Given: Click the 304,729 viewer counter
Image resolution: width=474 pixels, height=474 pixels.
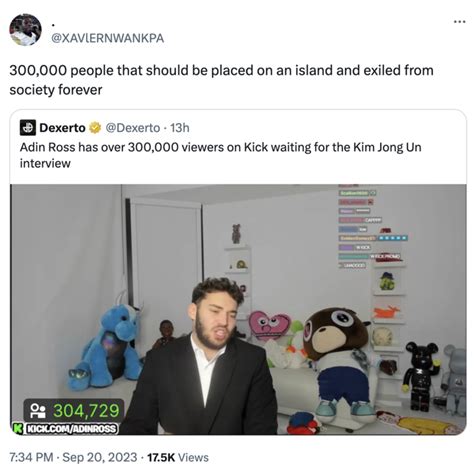Looking at the screenshot, I should 86,411.
